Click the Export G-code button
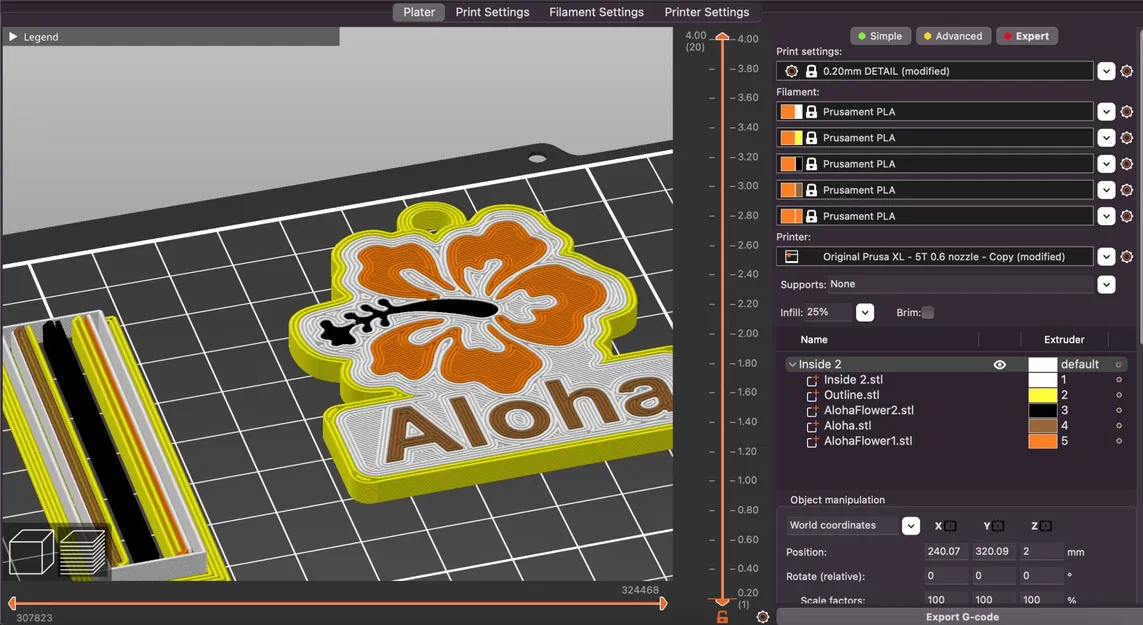 pos(961,616)
